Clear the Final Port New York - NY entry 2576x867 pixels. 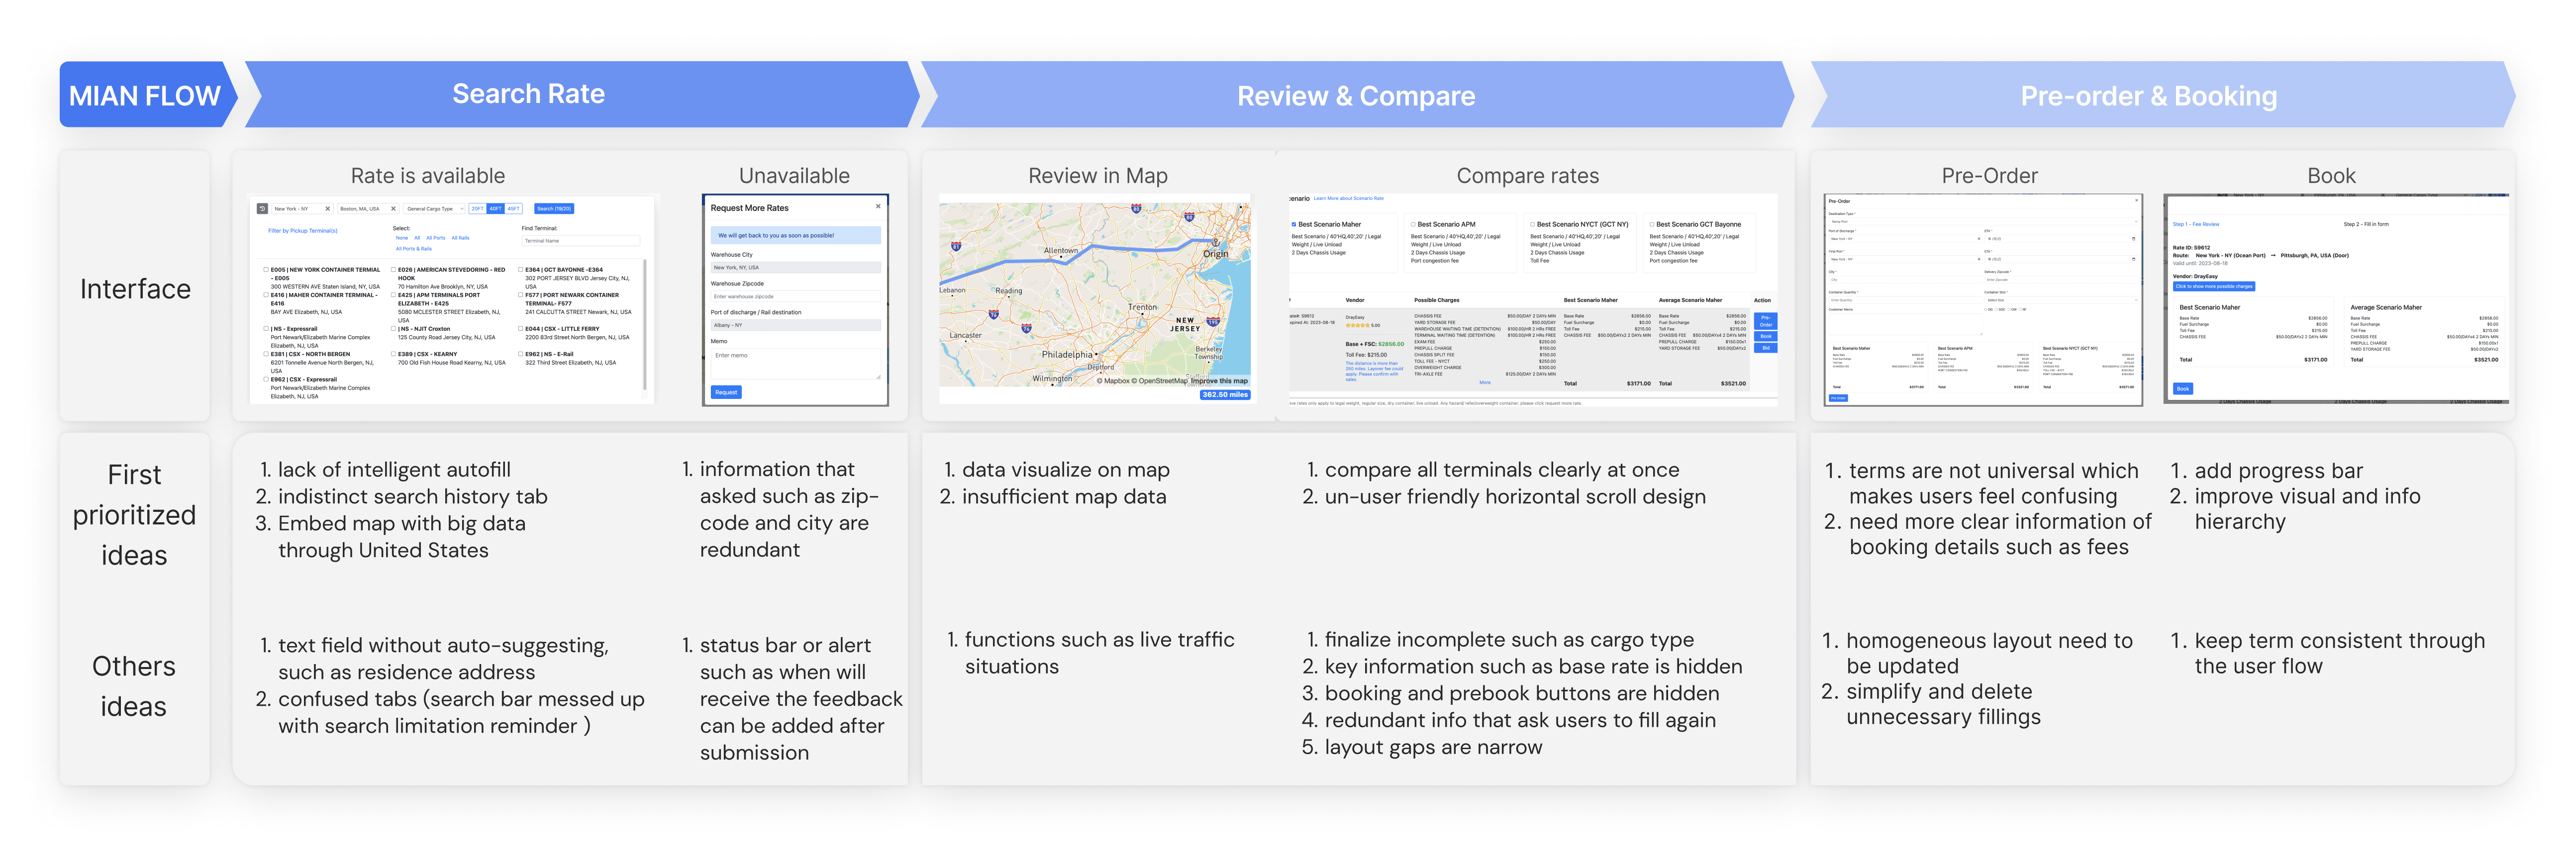[x=1979, y=259]
